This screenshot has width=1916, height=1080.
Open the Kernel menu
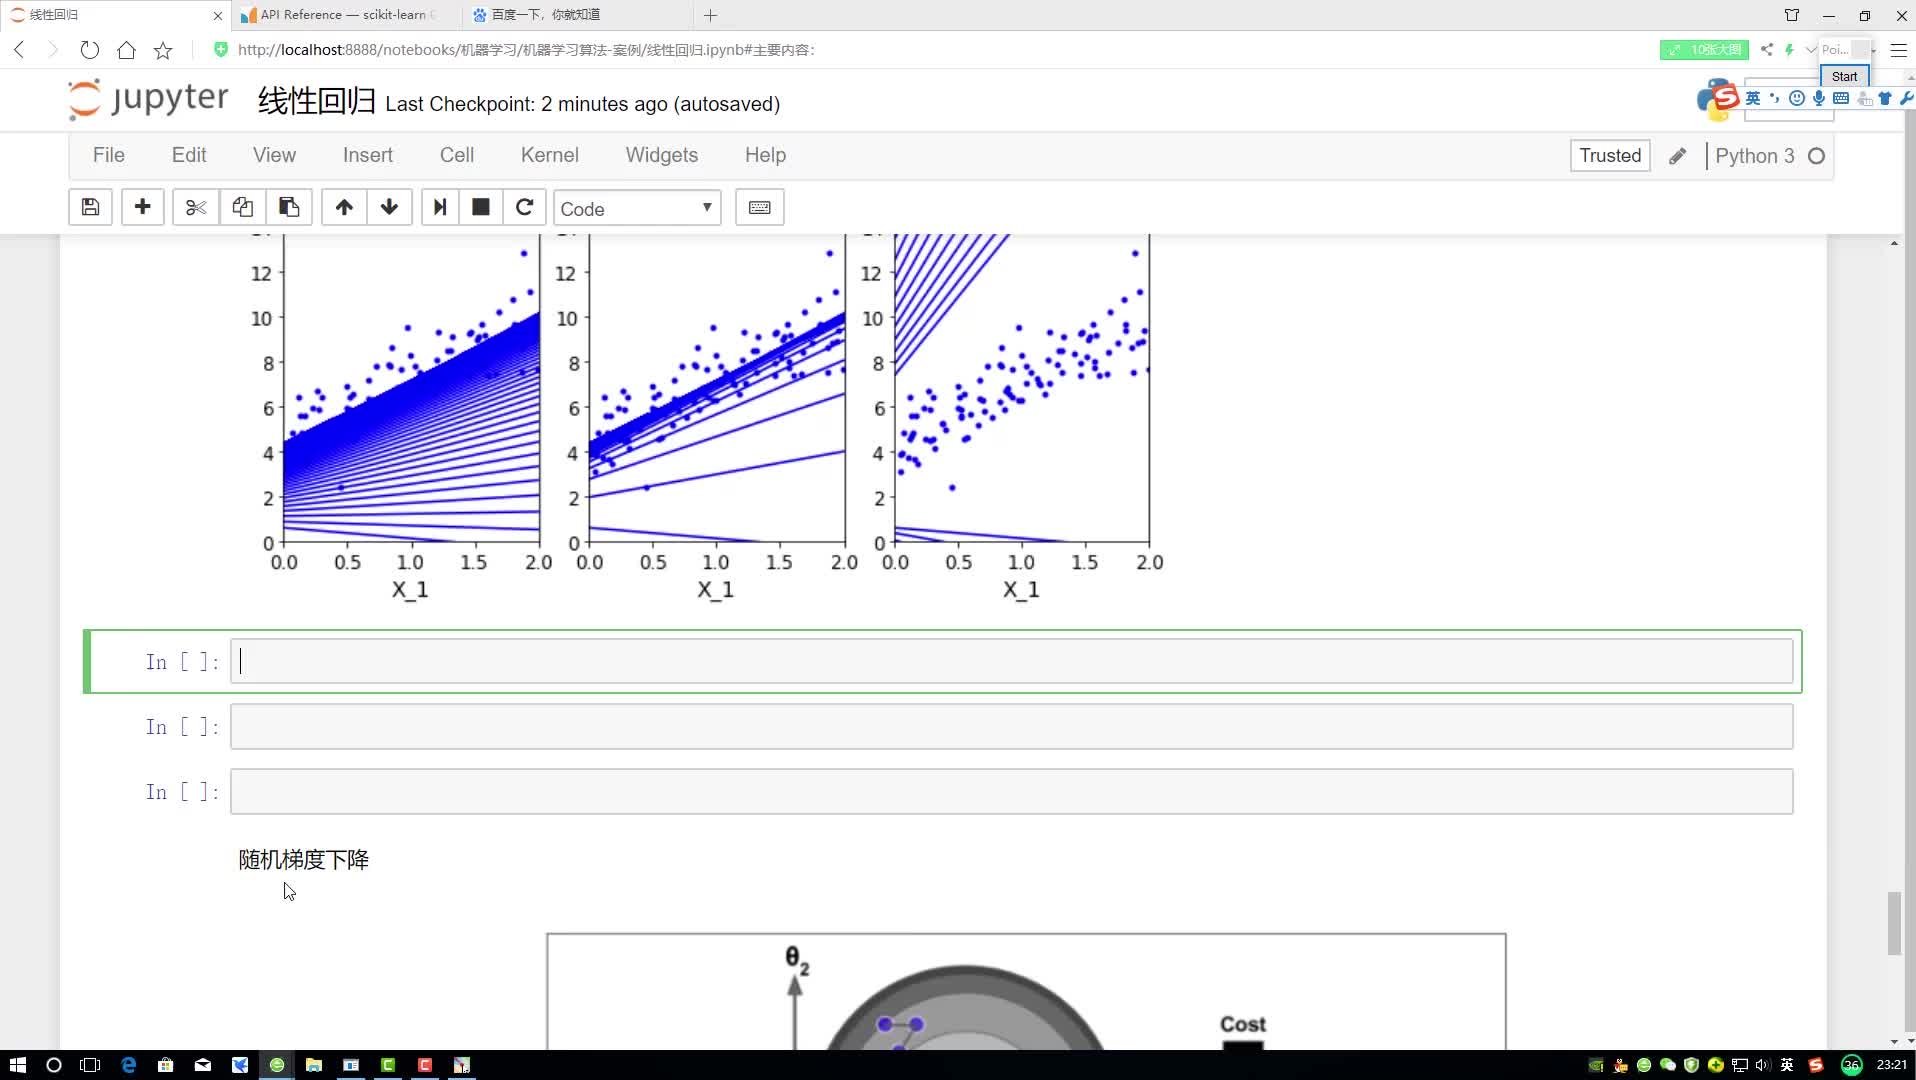pos(549,155)
